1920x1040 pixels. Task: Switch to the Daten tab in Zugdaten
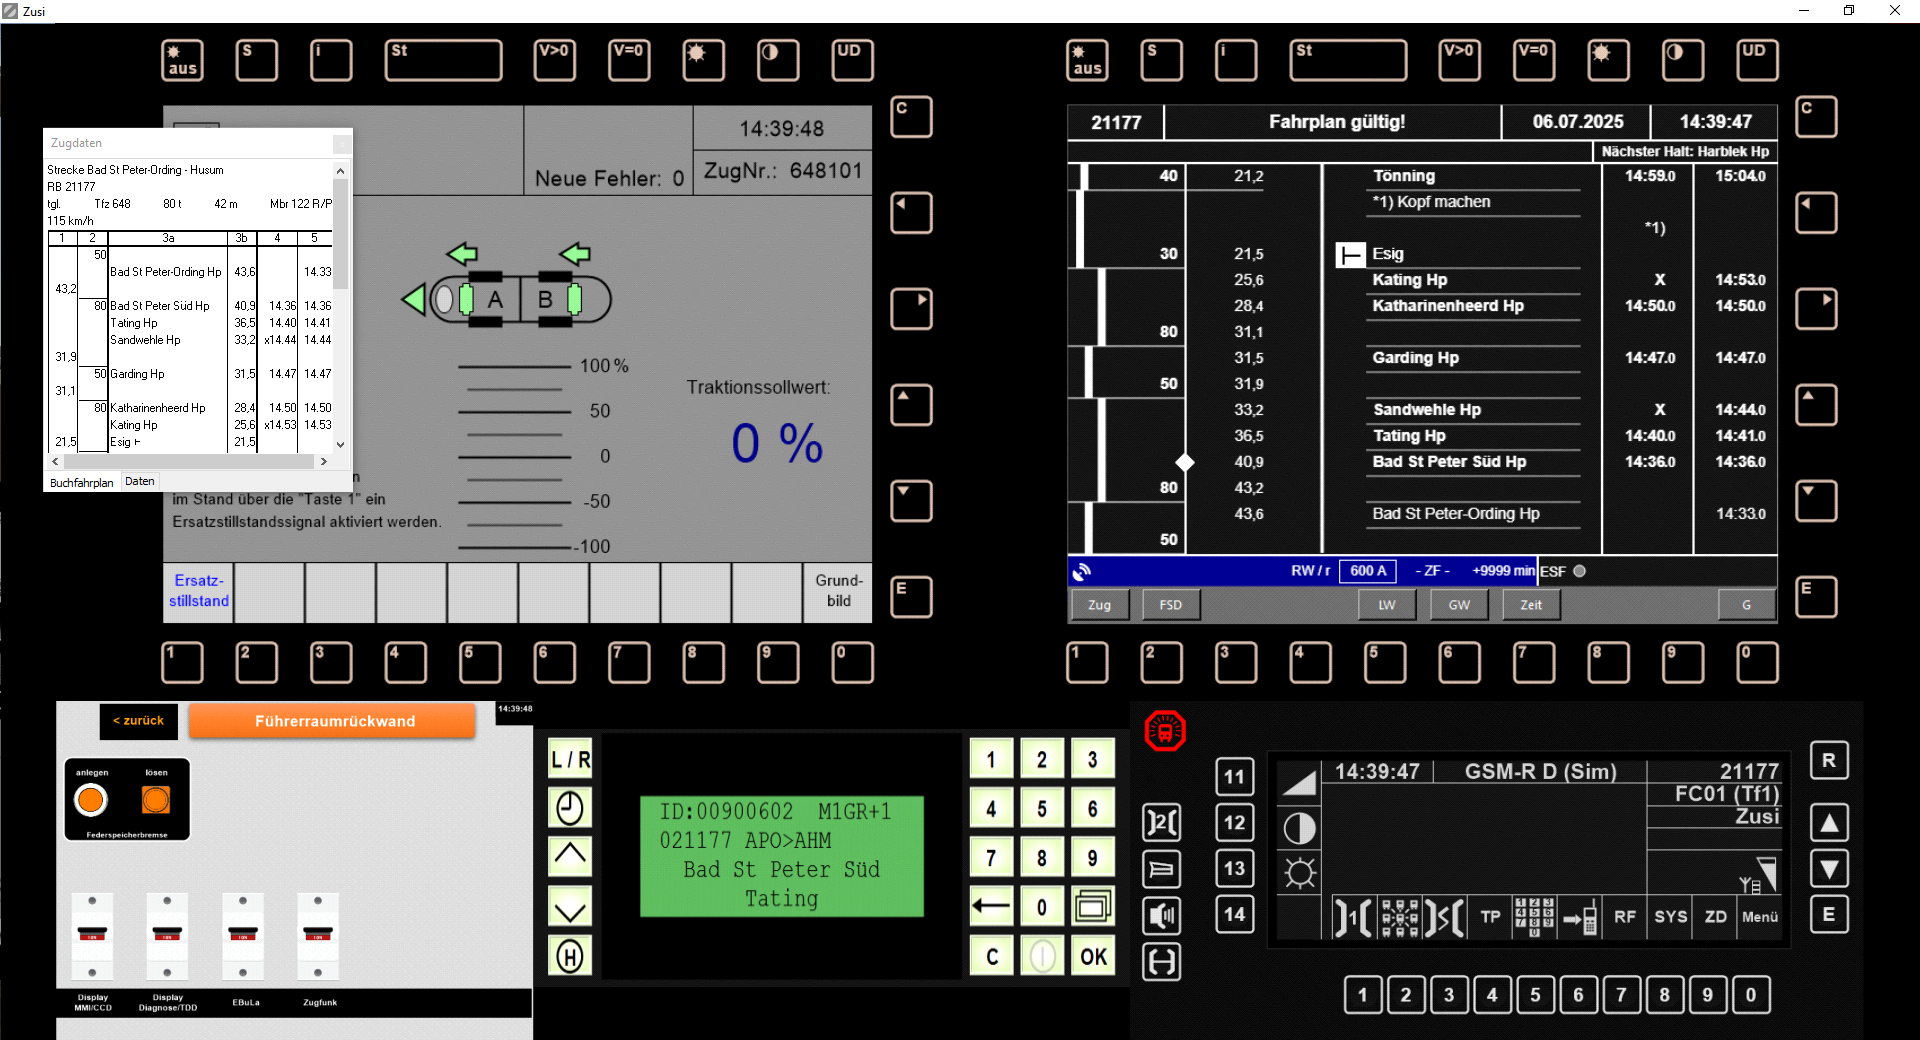(140, 481)
